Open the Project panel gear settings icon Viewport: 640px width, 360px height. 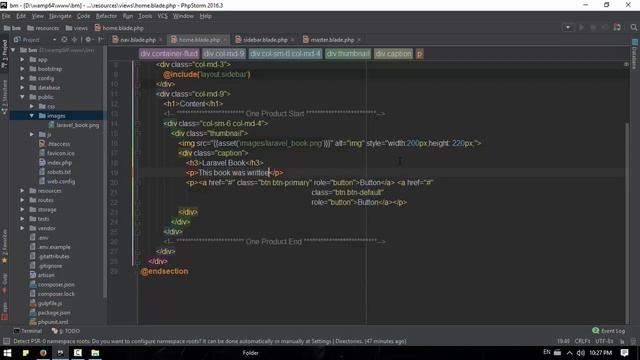coord(88,40)
